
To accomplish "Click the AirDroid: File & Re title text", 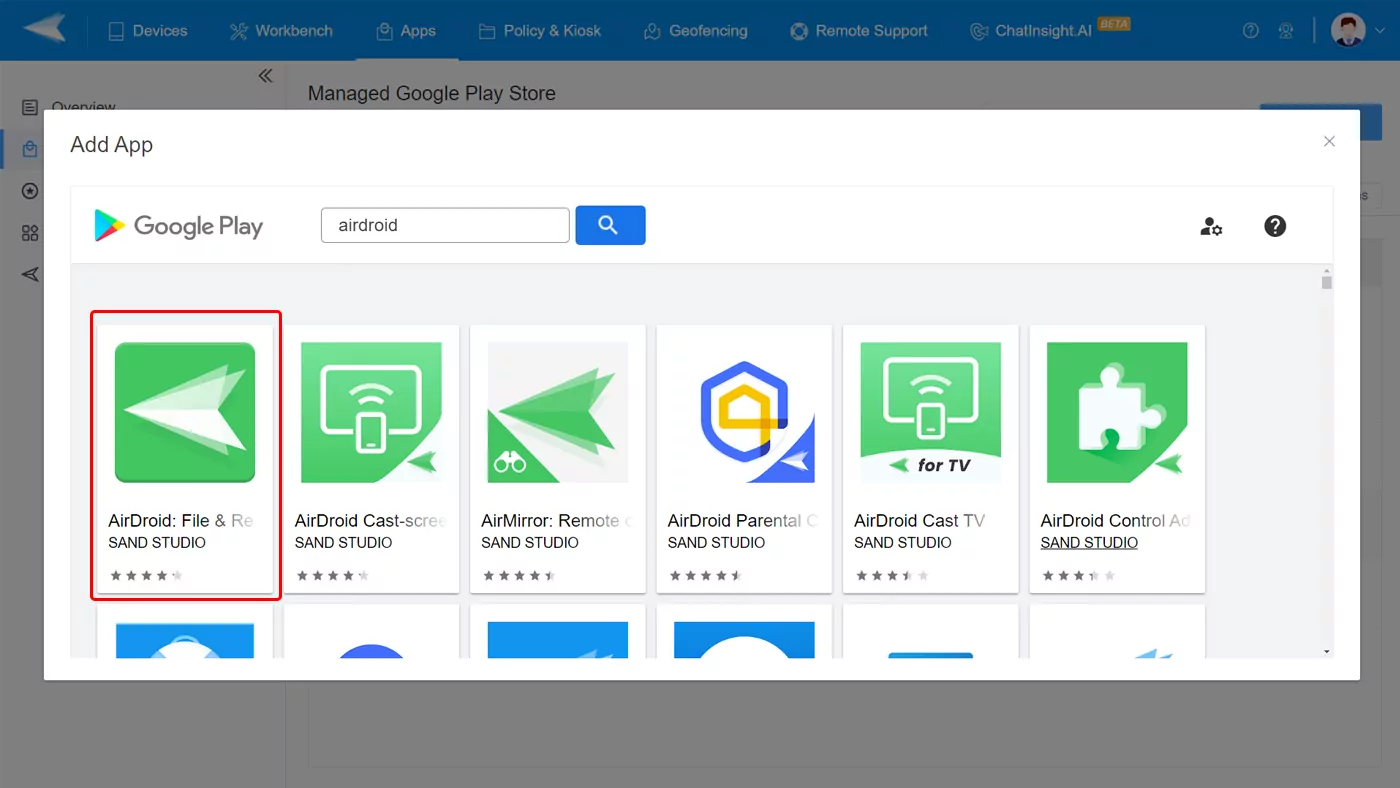I will pos(181,521).
